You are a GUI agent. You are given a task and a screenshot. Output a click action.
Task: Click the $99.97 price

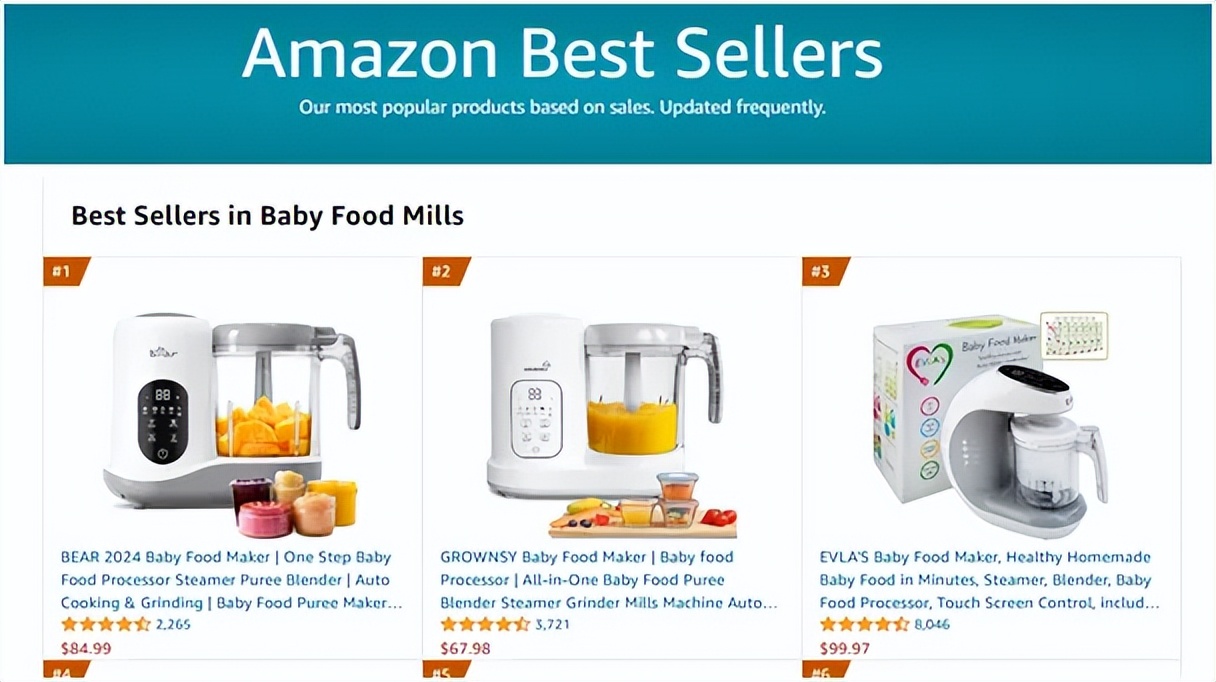pyautogui.click(x=845, y=648)
